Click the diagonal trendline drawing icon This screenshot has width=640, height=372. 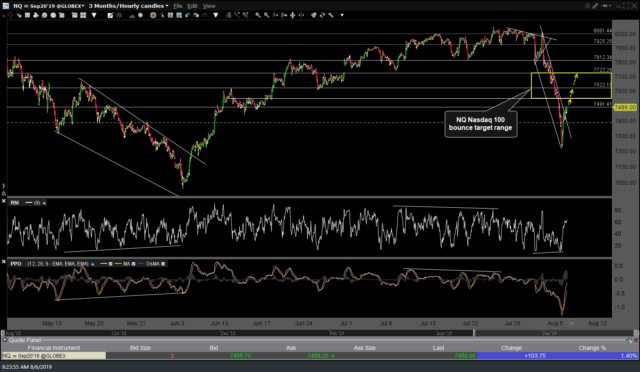tap(237, 15)
